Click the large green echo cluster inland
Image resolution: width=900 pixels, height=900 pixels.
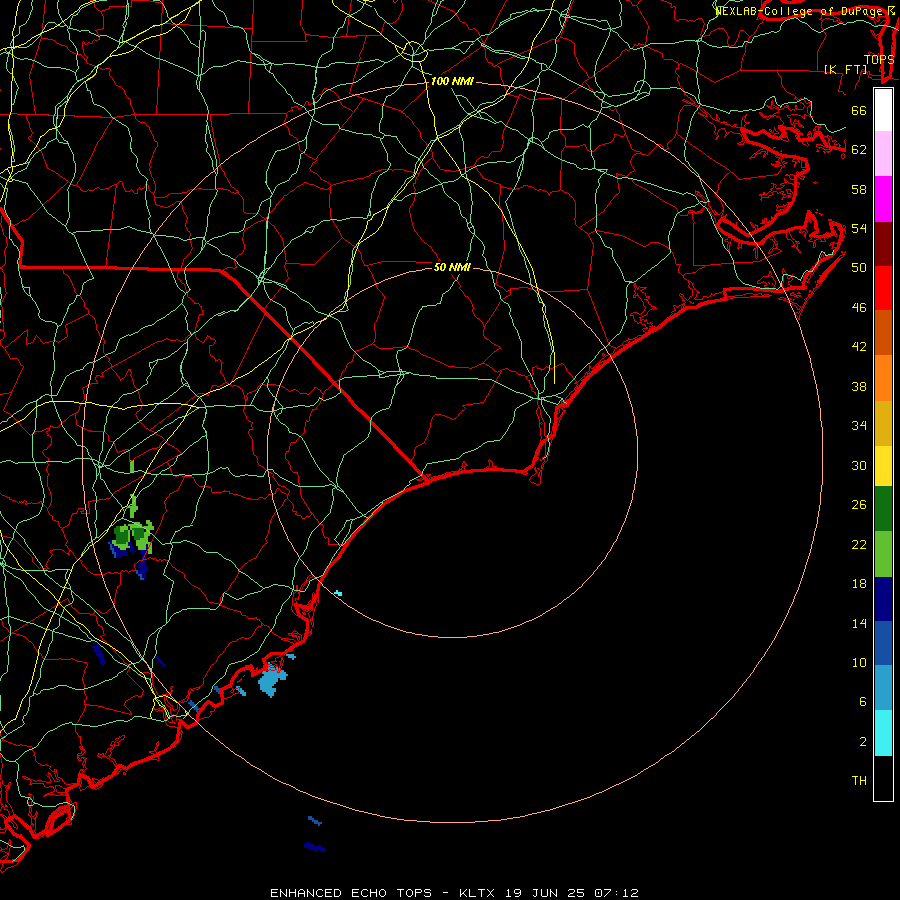[133, 536]
